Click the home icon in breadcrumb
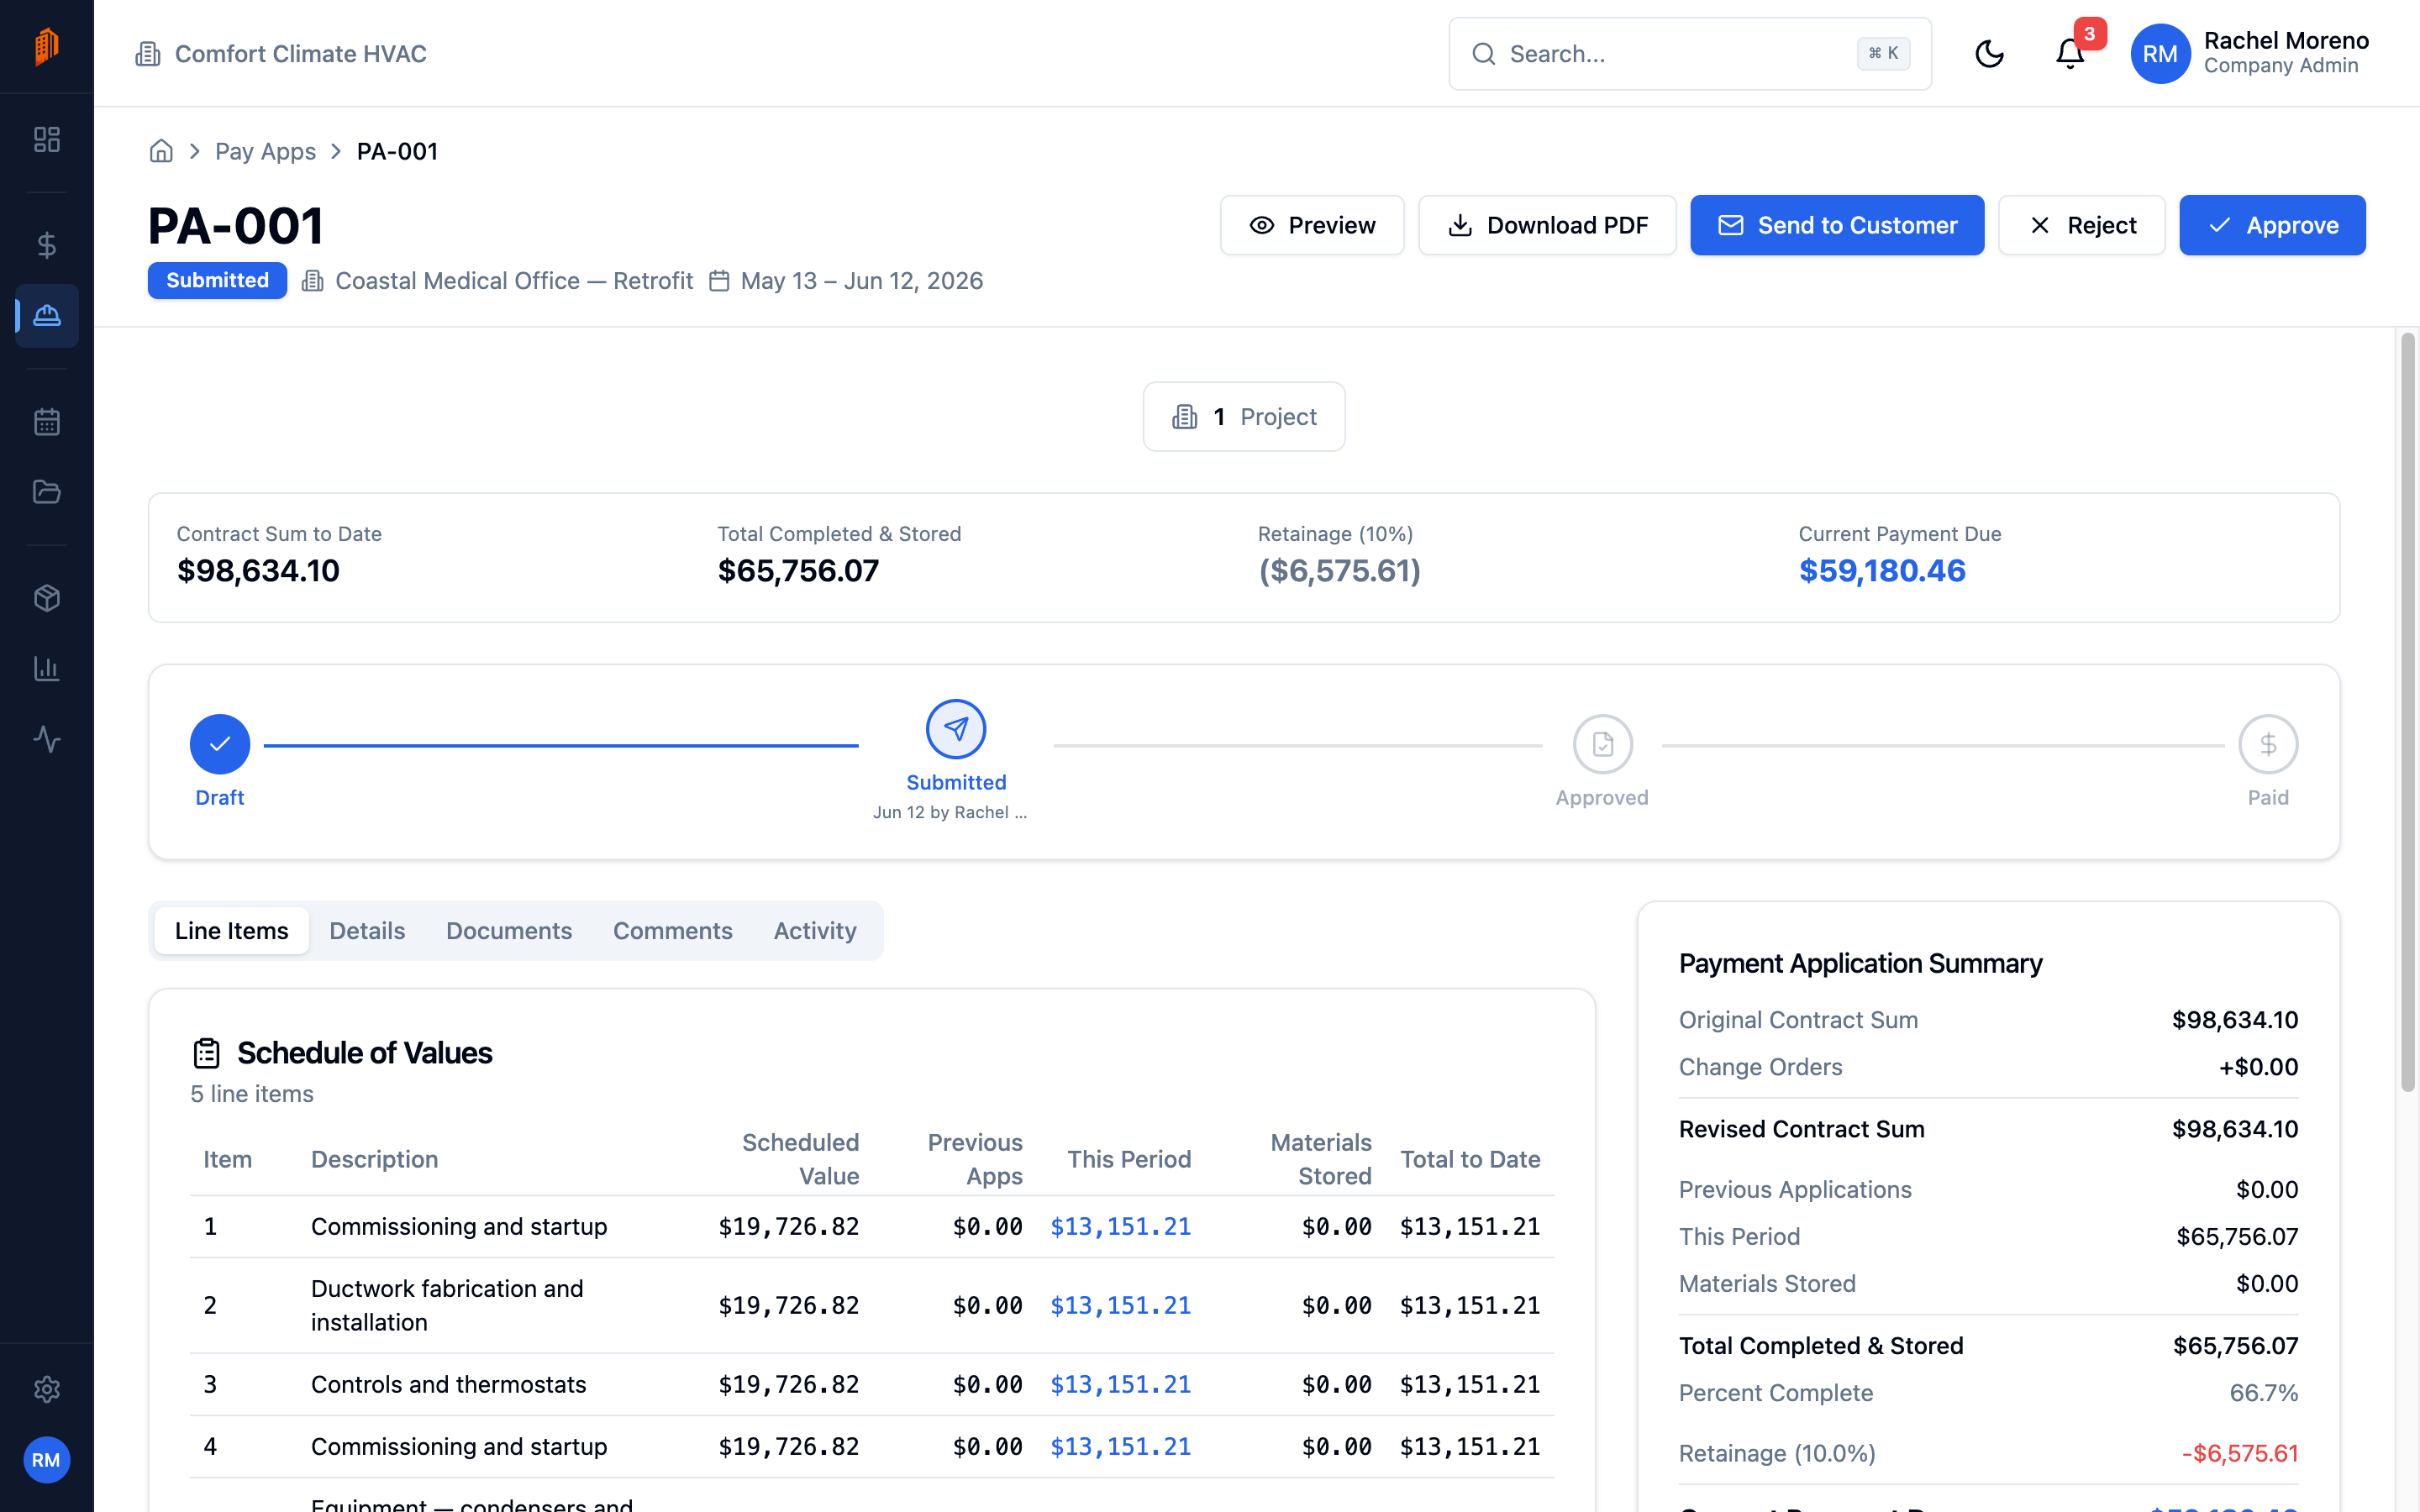The width and height of the screenshot is (2420, 1512). (161, 151)
